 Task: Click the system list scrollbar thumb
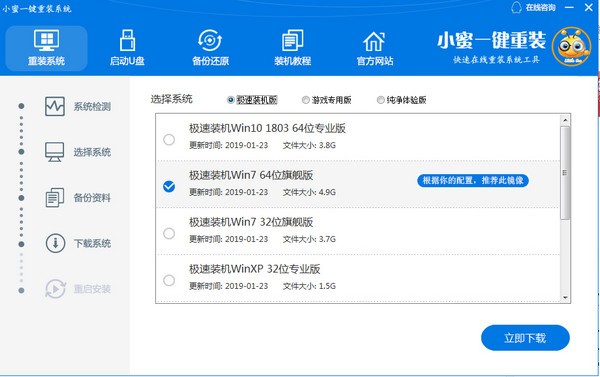pyautogui.click(x=565, y=173)
